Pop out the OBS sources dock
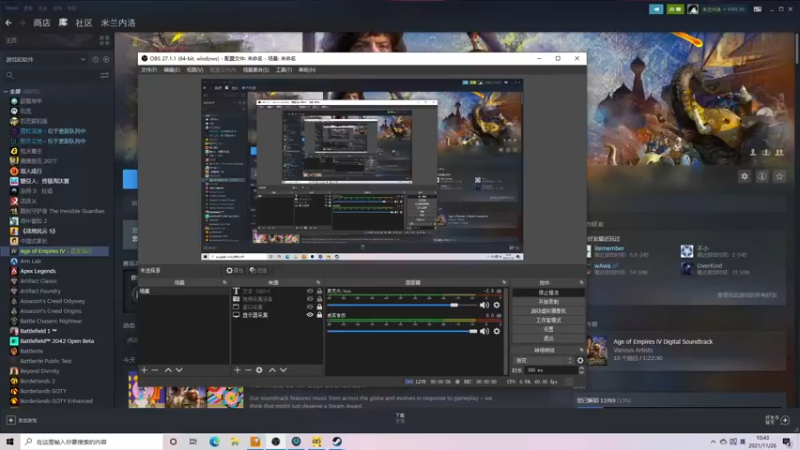This screenshot has width=800, height=450. [318, 282]
